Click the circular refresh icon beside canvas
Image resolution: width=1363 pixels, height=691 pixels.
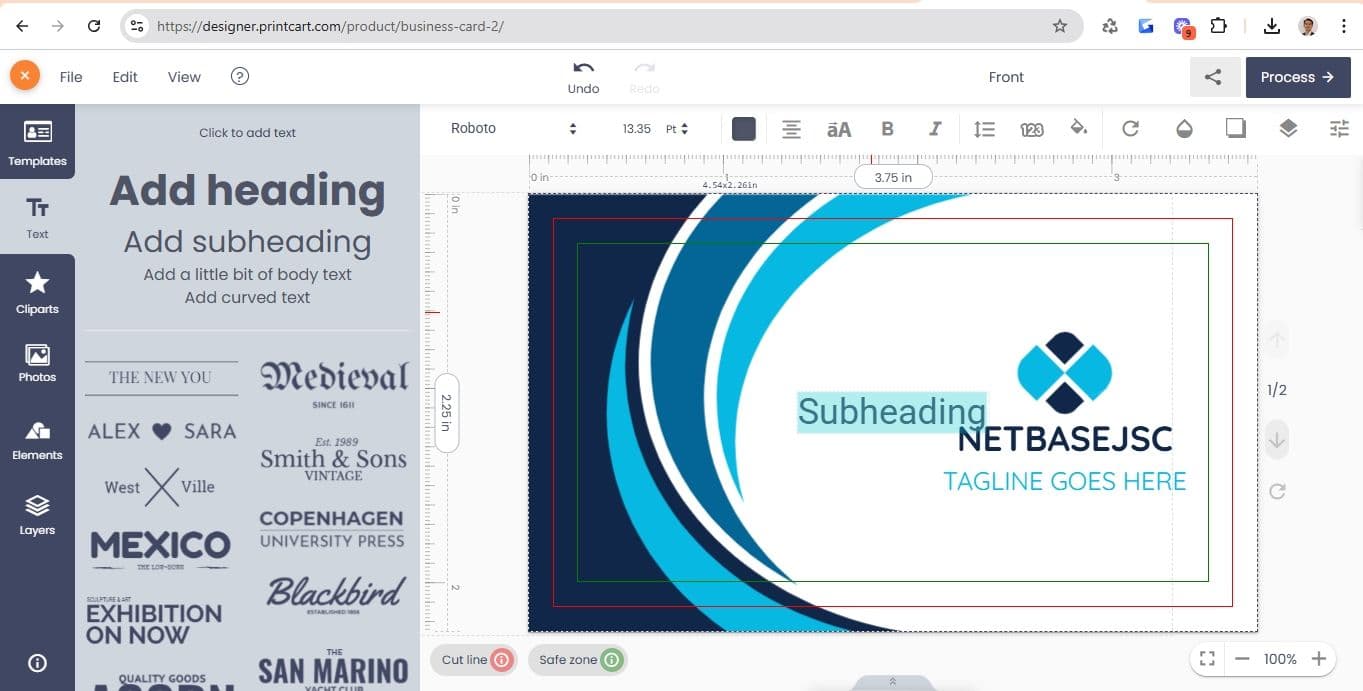[1277, 491]
